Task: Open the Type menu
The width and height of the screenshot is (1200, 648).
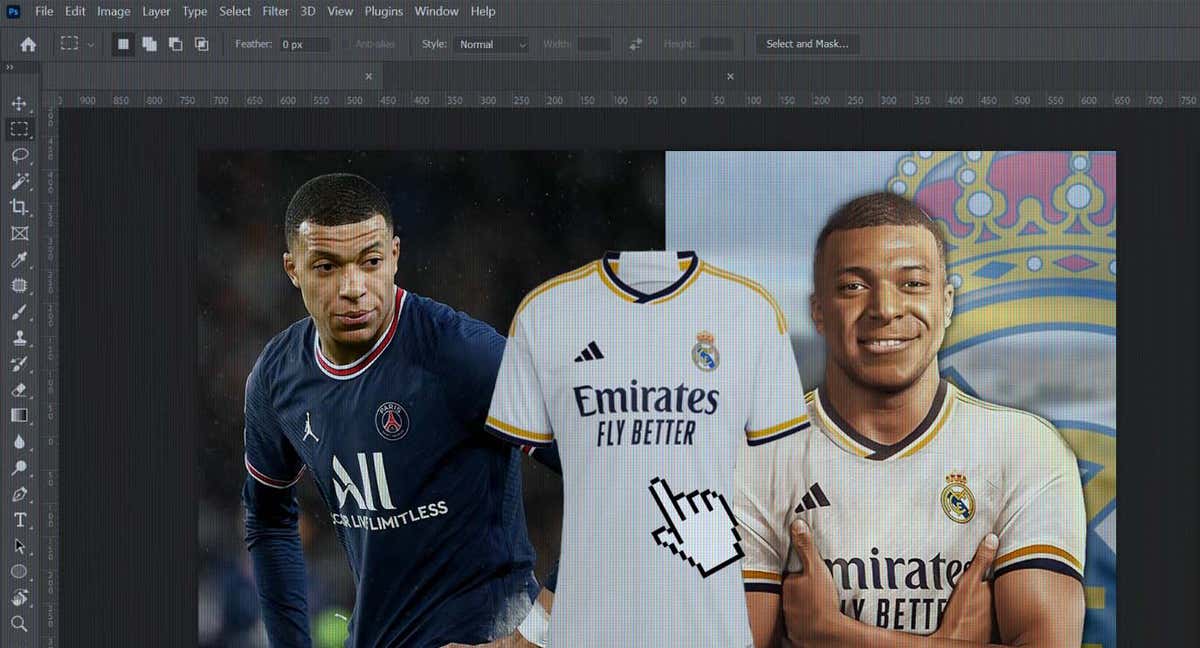Action: point(195,11)
